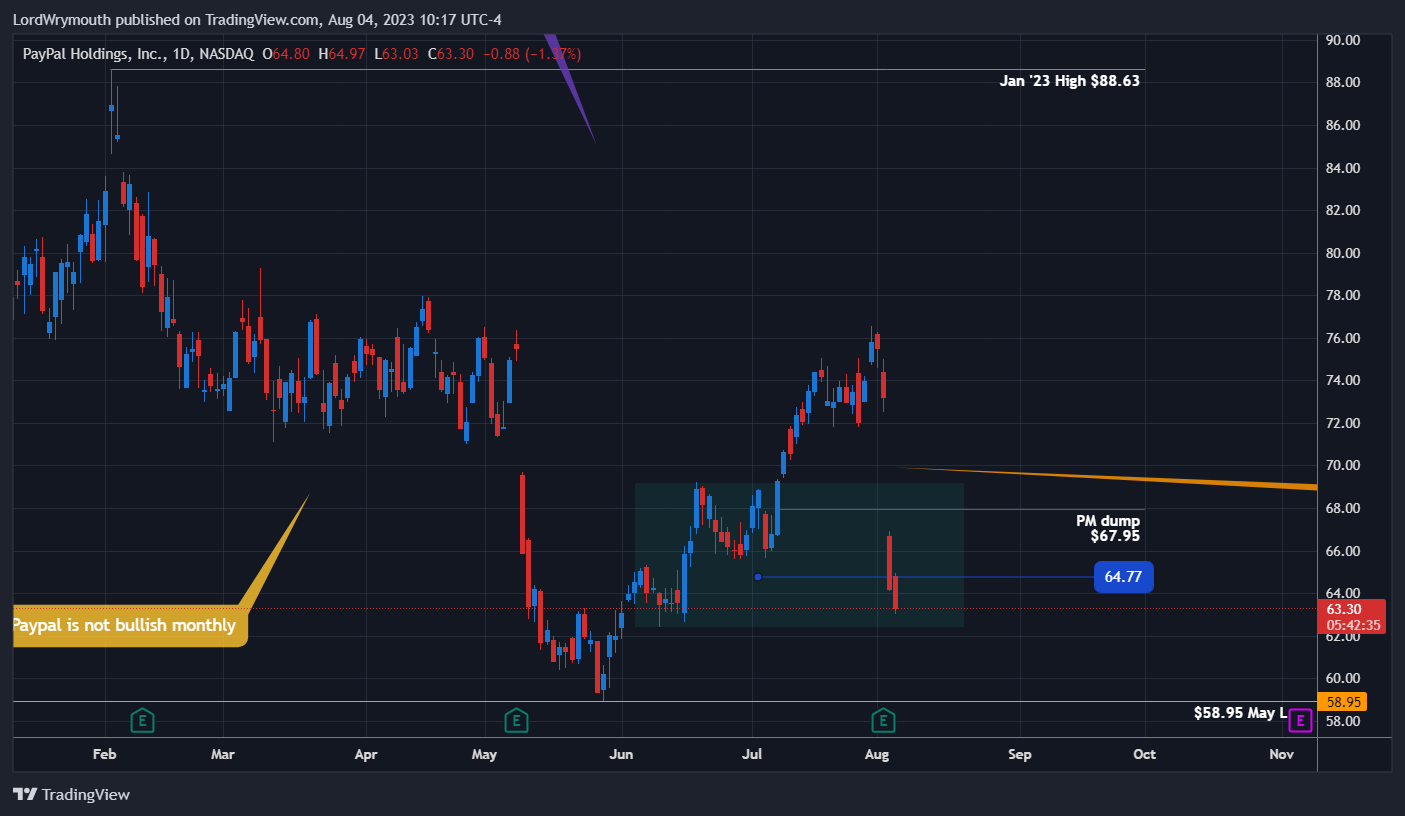The height and width of the screenshot is (816, 1405).
Task: Click the Sep label on time axis
Action: click(x=1019, y=754)
